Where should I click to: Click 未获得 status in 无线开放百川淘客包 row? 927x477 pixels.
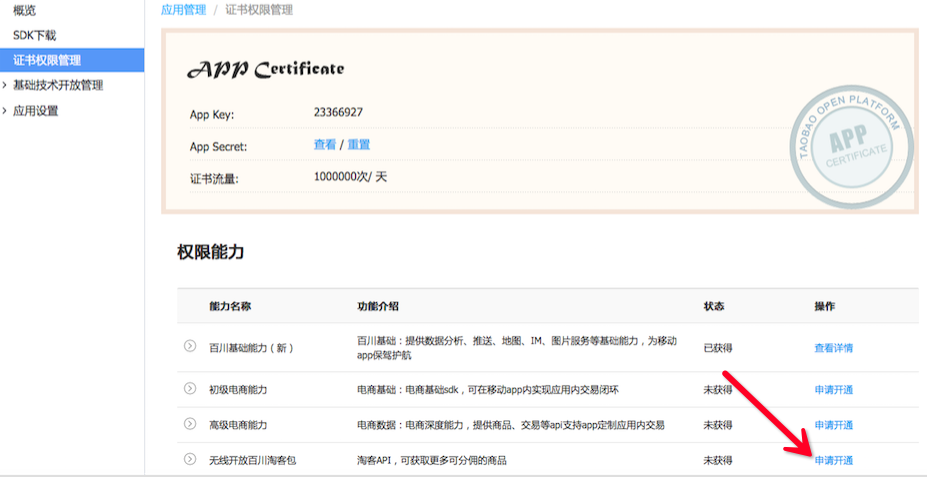click(718, 460)
